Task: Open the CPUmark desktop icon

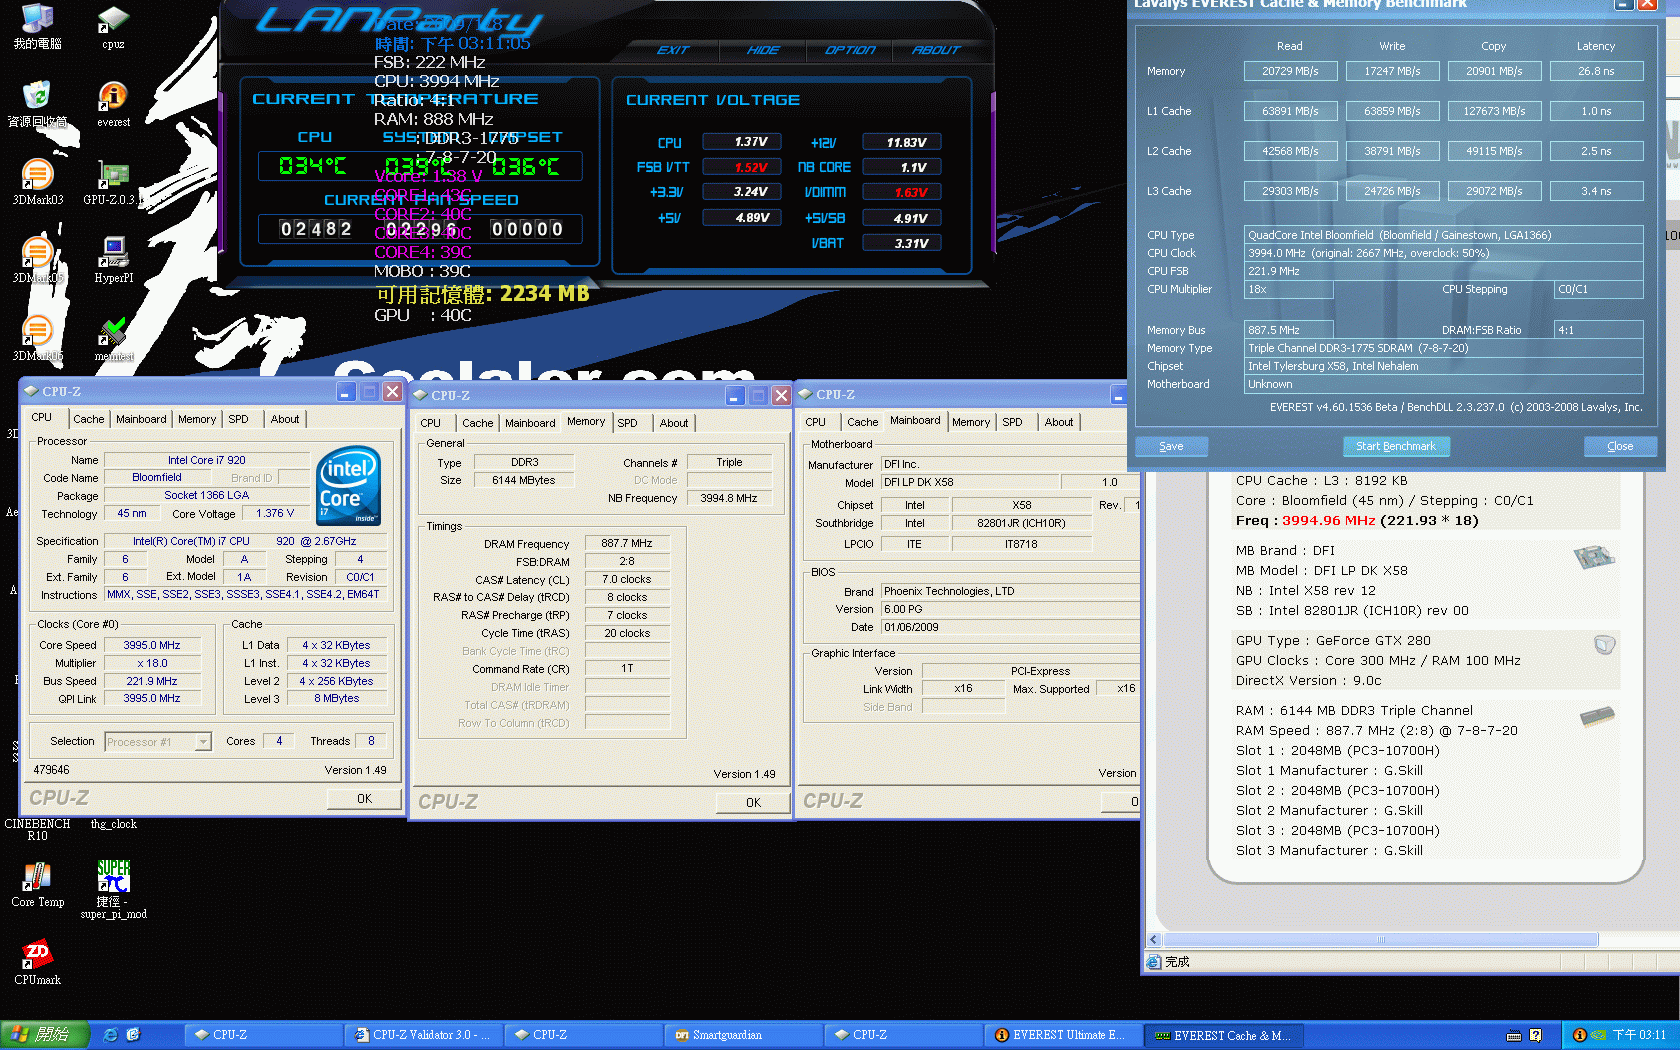Action: coord(37,956)
